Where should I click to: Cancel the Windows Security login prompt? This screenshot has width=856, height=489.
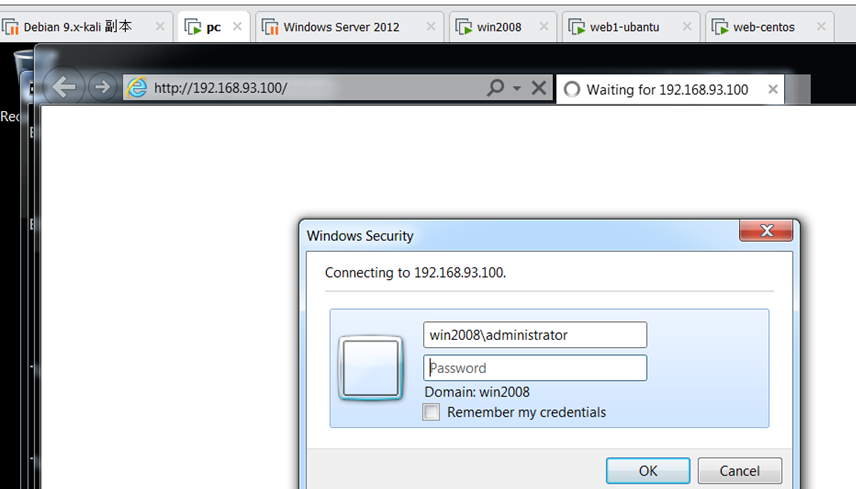coord(739,471)
